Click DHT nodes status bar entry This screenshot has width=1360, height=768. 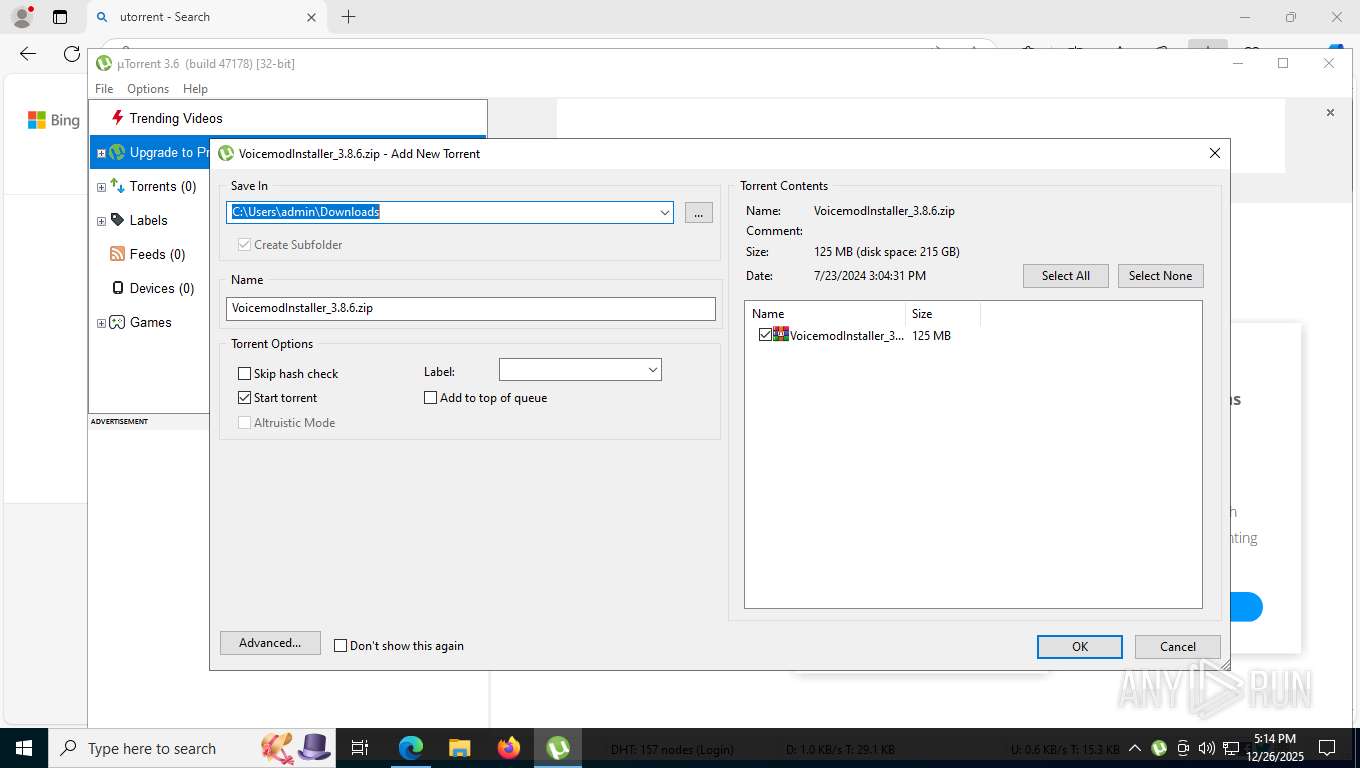click(x=672, y=749)
